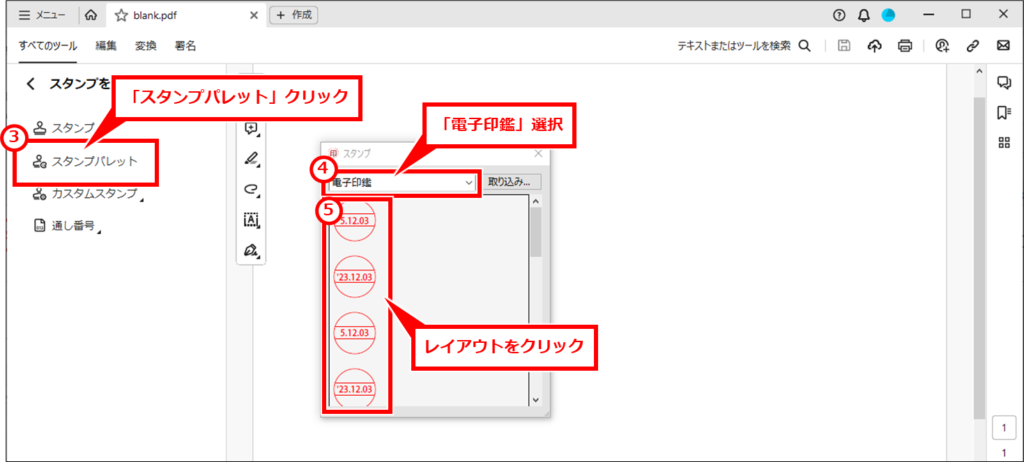Select the freehand draw loop tool
Image resolution: width=1024 pixels, height=462 pixels.
[251, 189]
